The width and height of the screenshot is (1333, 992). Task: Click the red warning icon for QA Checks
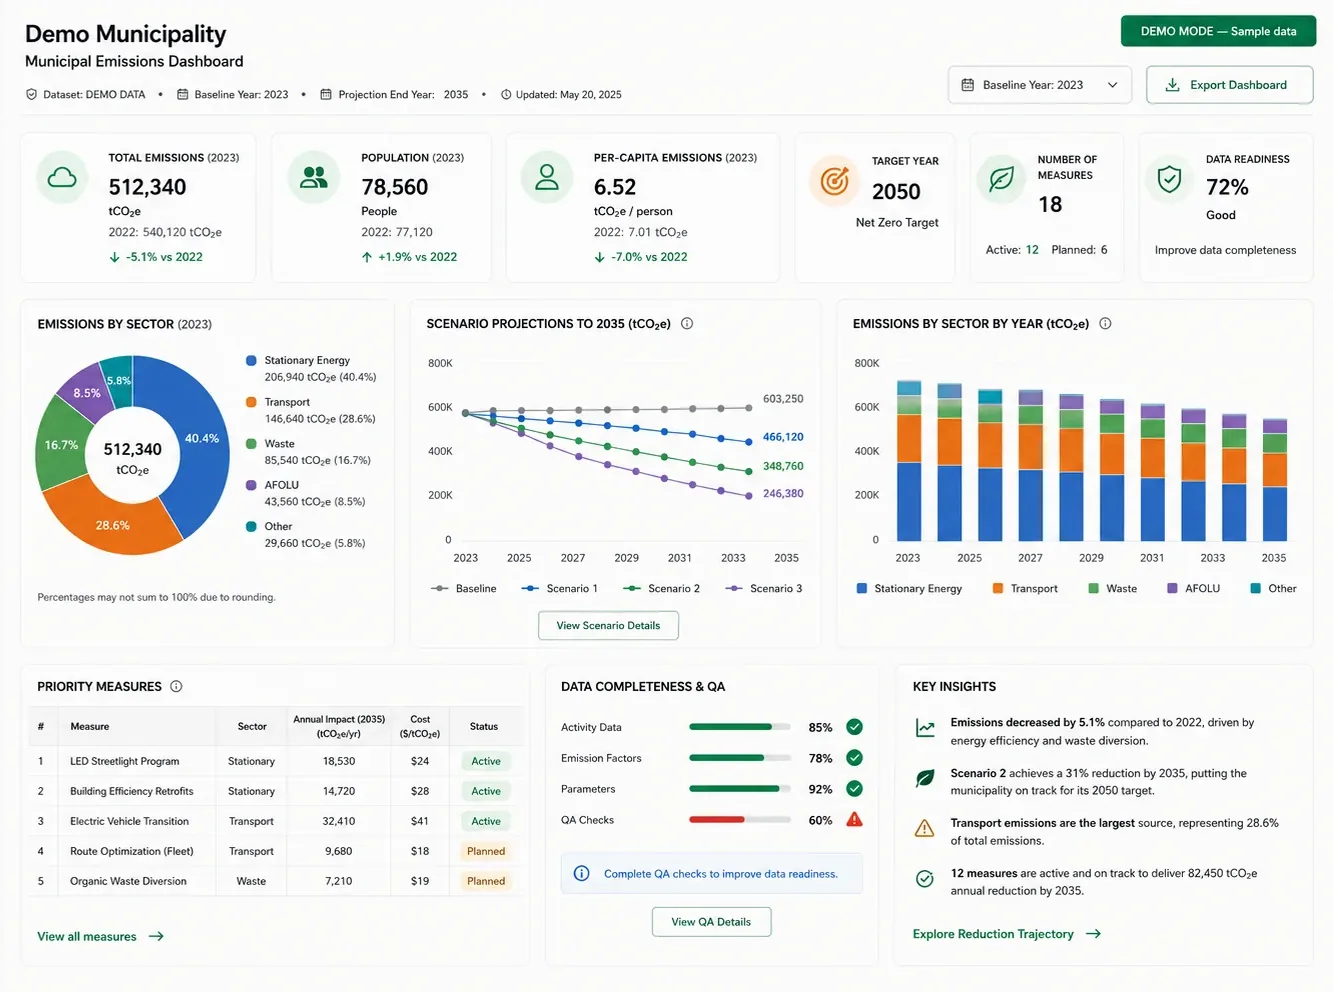tap(854, 820)
